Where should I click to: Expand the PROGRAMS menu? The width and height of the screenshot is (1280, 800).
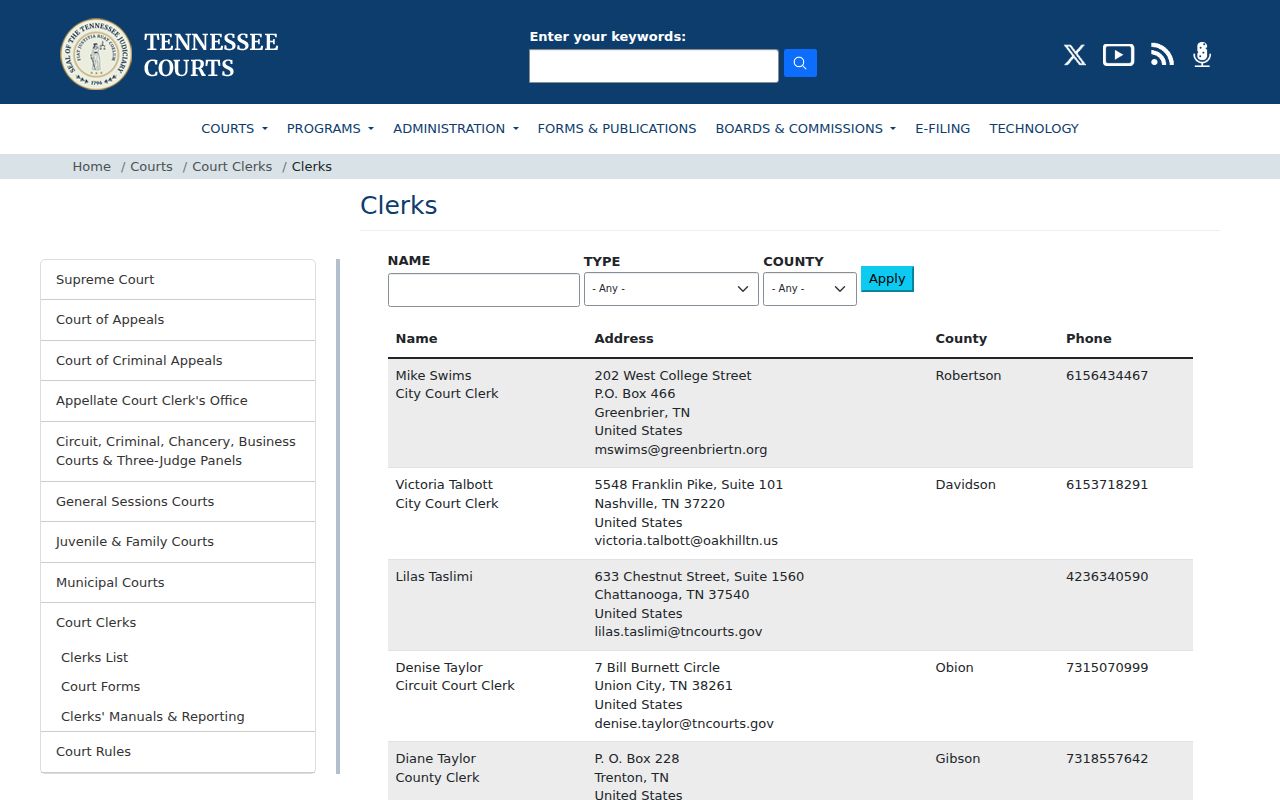pyautogui.click(x=330, y=128)
